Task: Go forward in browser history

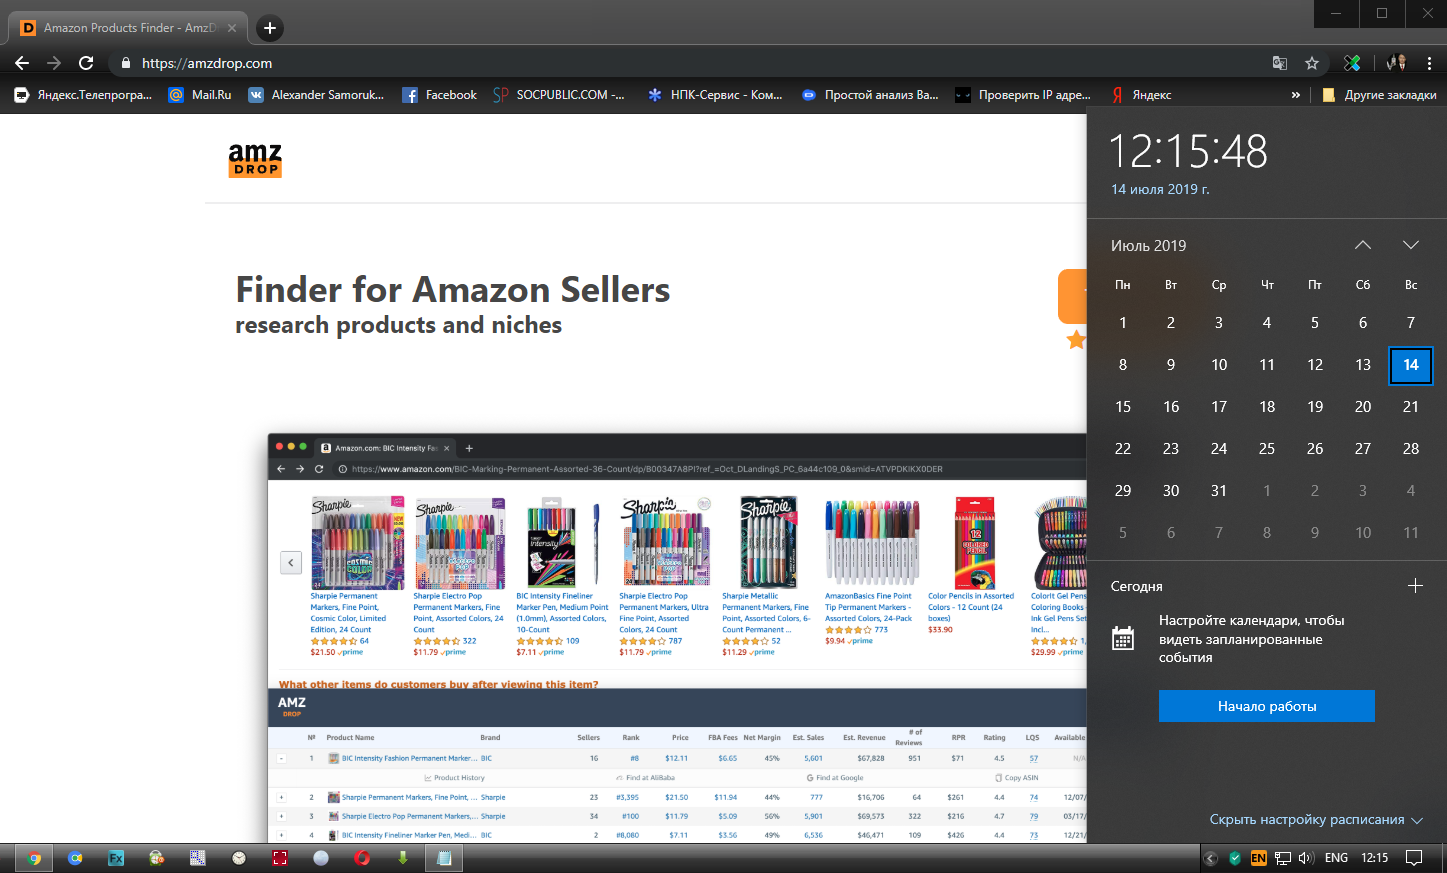Action: point(54,63)
